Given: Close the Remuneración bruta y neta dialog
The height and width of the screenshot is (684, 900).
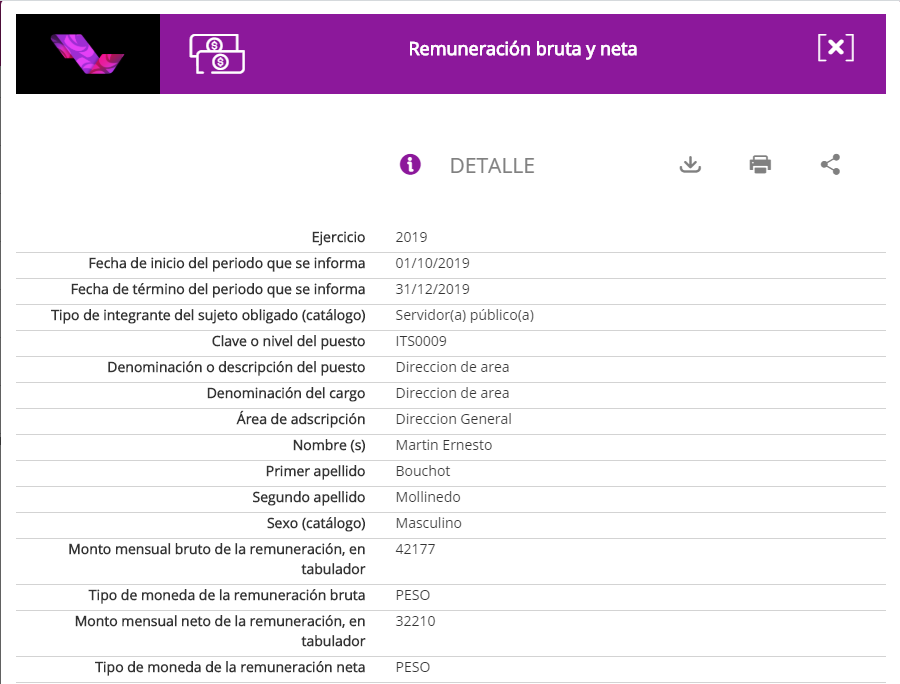Looking at the screenshot, I should pos(836,48).
